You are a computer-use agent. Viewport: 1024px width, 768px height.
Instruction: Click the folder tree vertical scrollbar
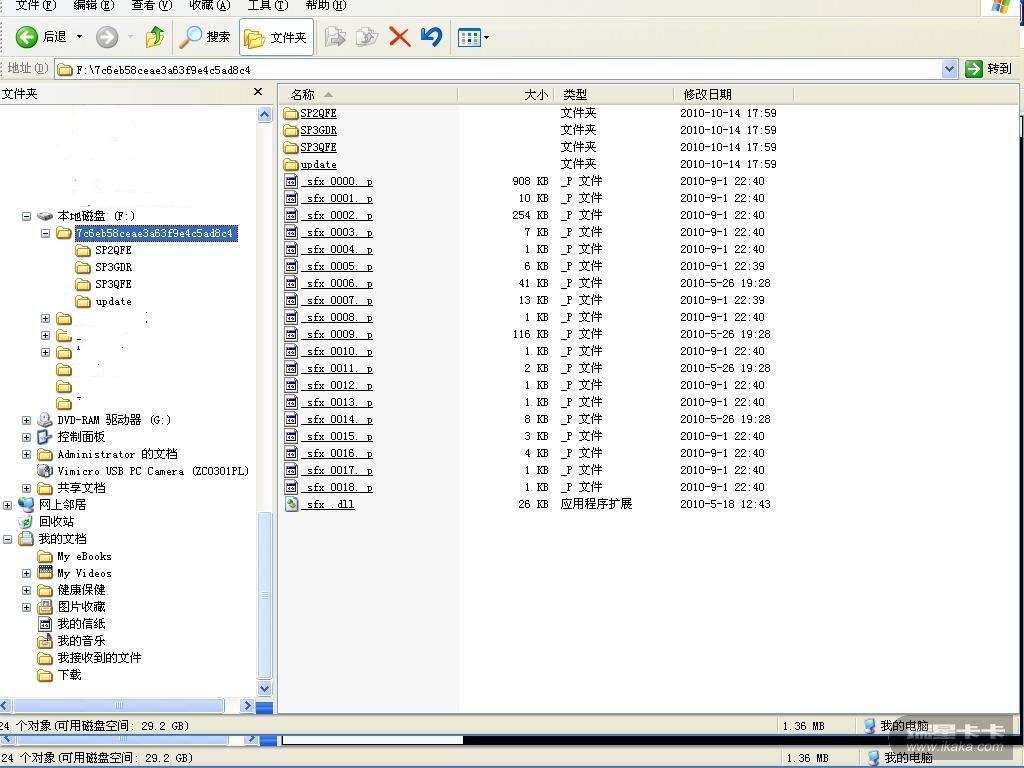coord(265,400)
